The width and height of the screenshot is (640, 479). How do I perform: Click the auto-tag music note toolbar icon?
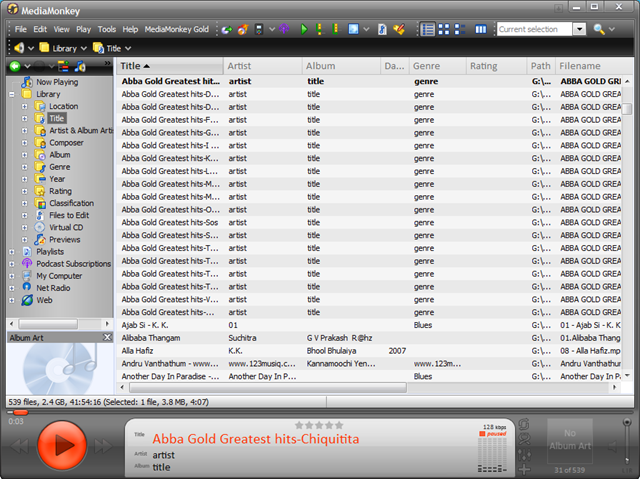pos(382,29)
